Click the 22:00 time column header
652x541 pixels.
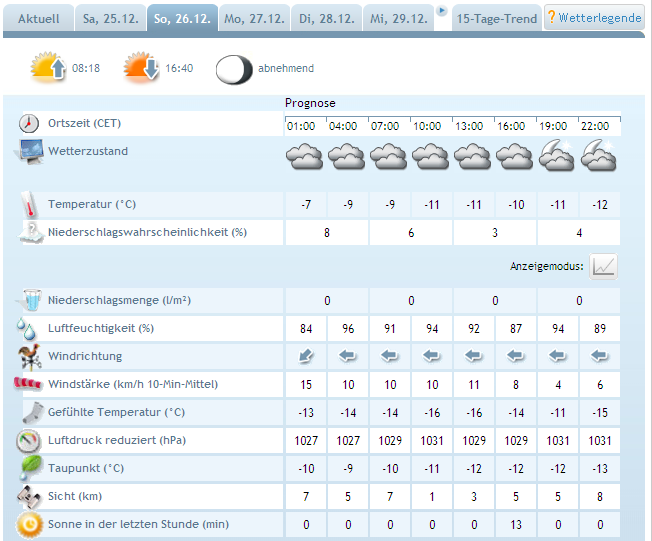(x=595, y=126)
